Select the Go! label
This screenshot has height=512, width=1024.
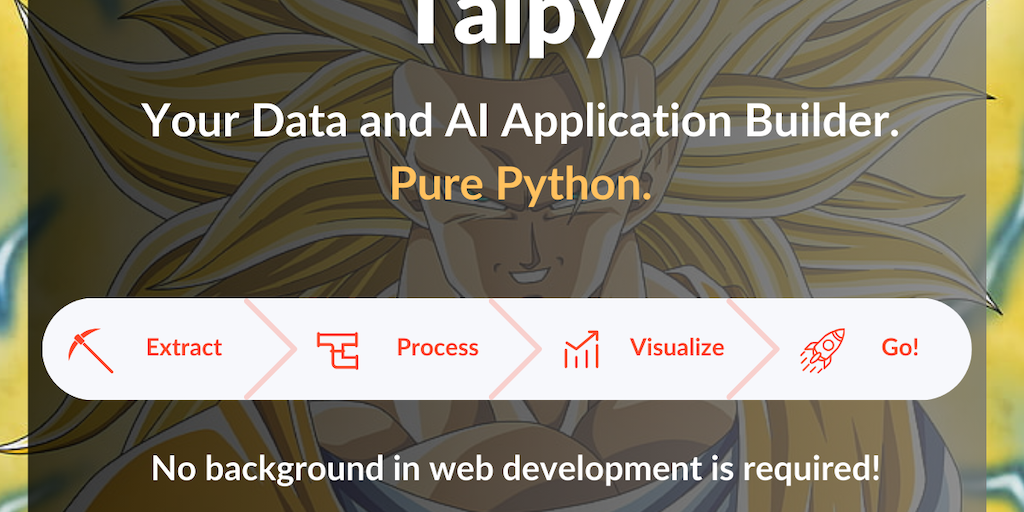900,347
